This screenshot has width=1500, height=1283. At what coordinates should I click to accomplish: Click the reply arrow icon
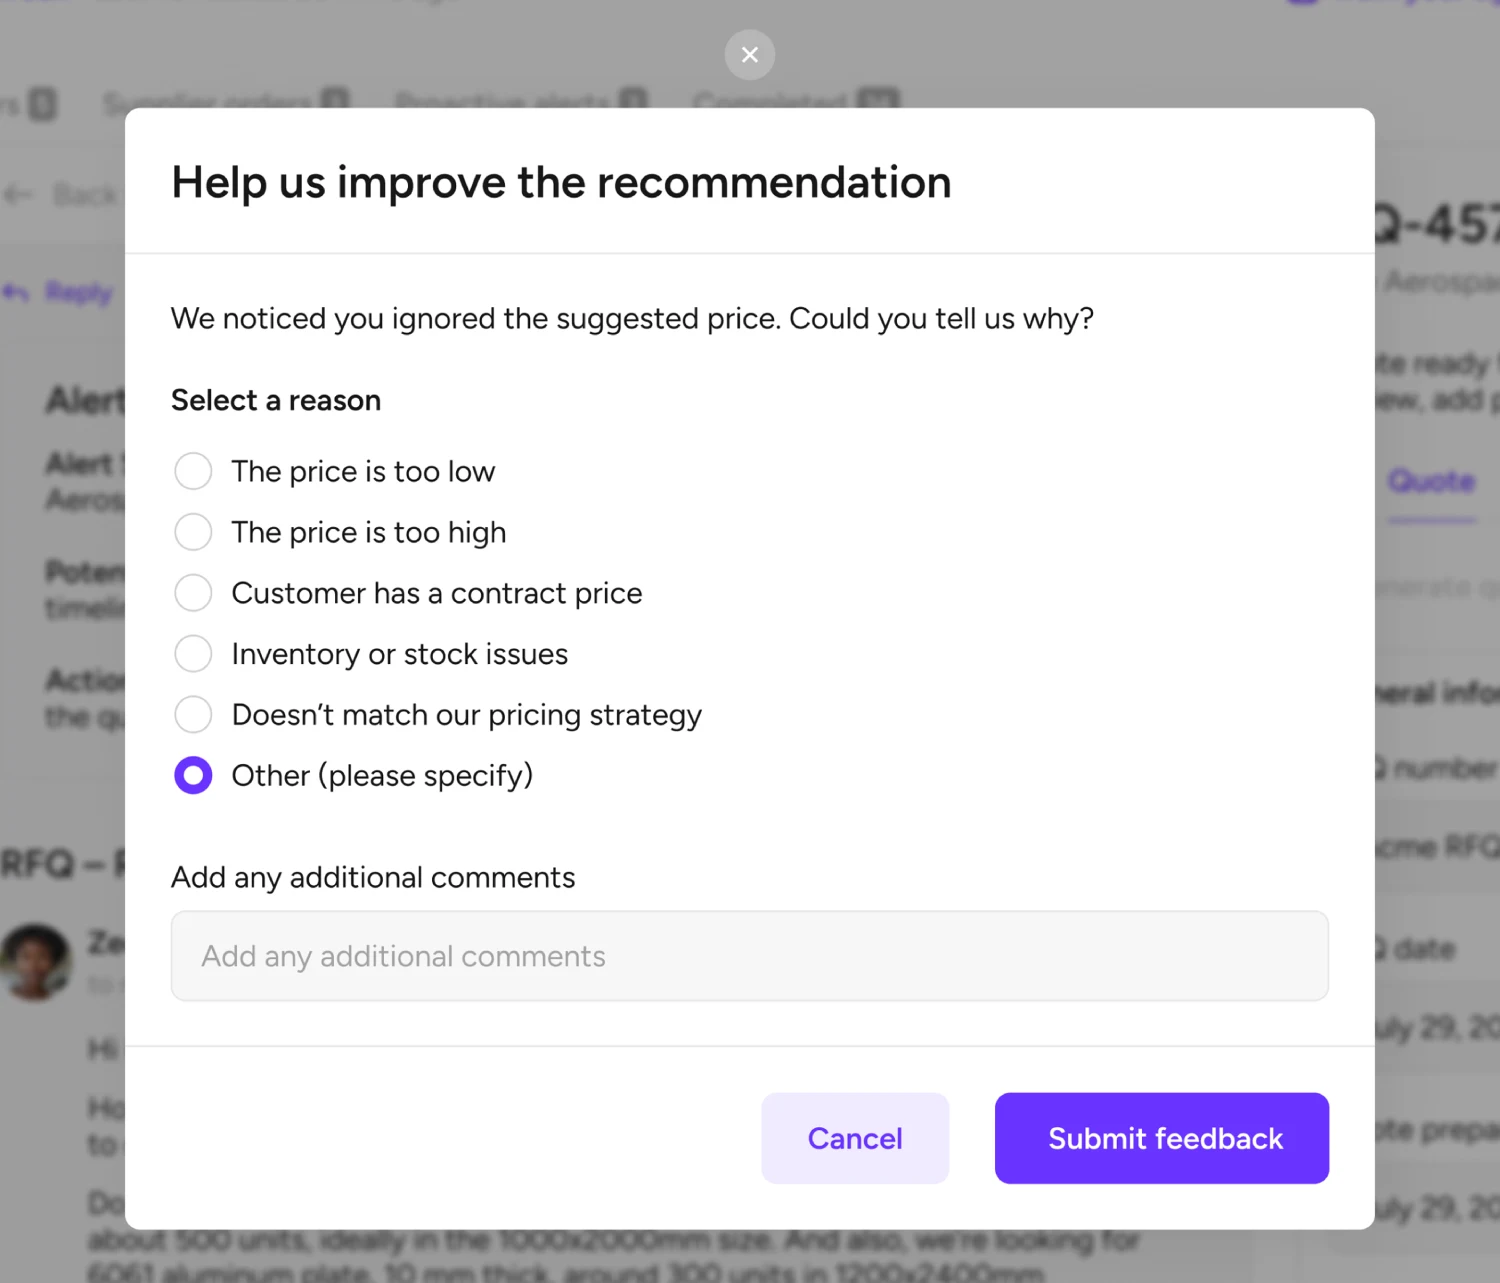pyautogui.click(x=16, y=292)
